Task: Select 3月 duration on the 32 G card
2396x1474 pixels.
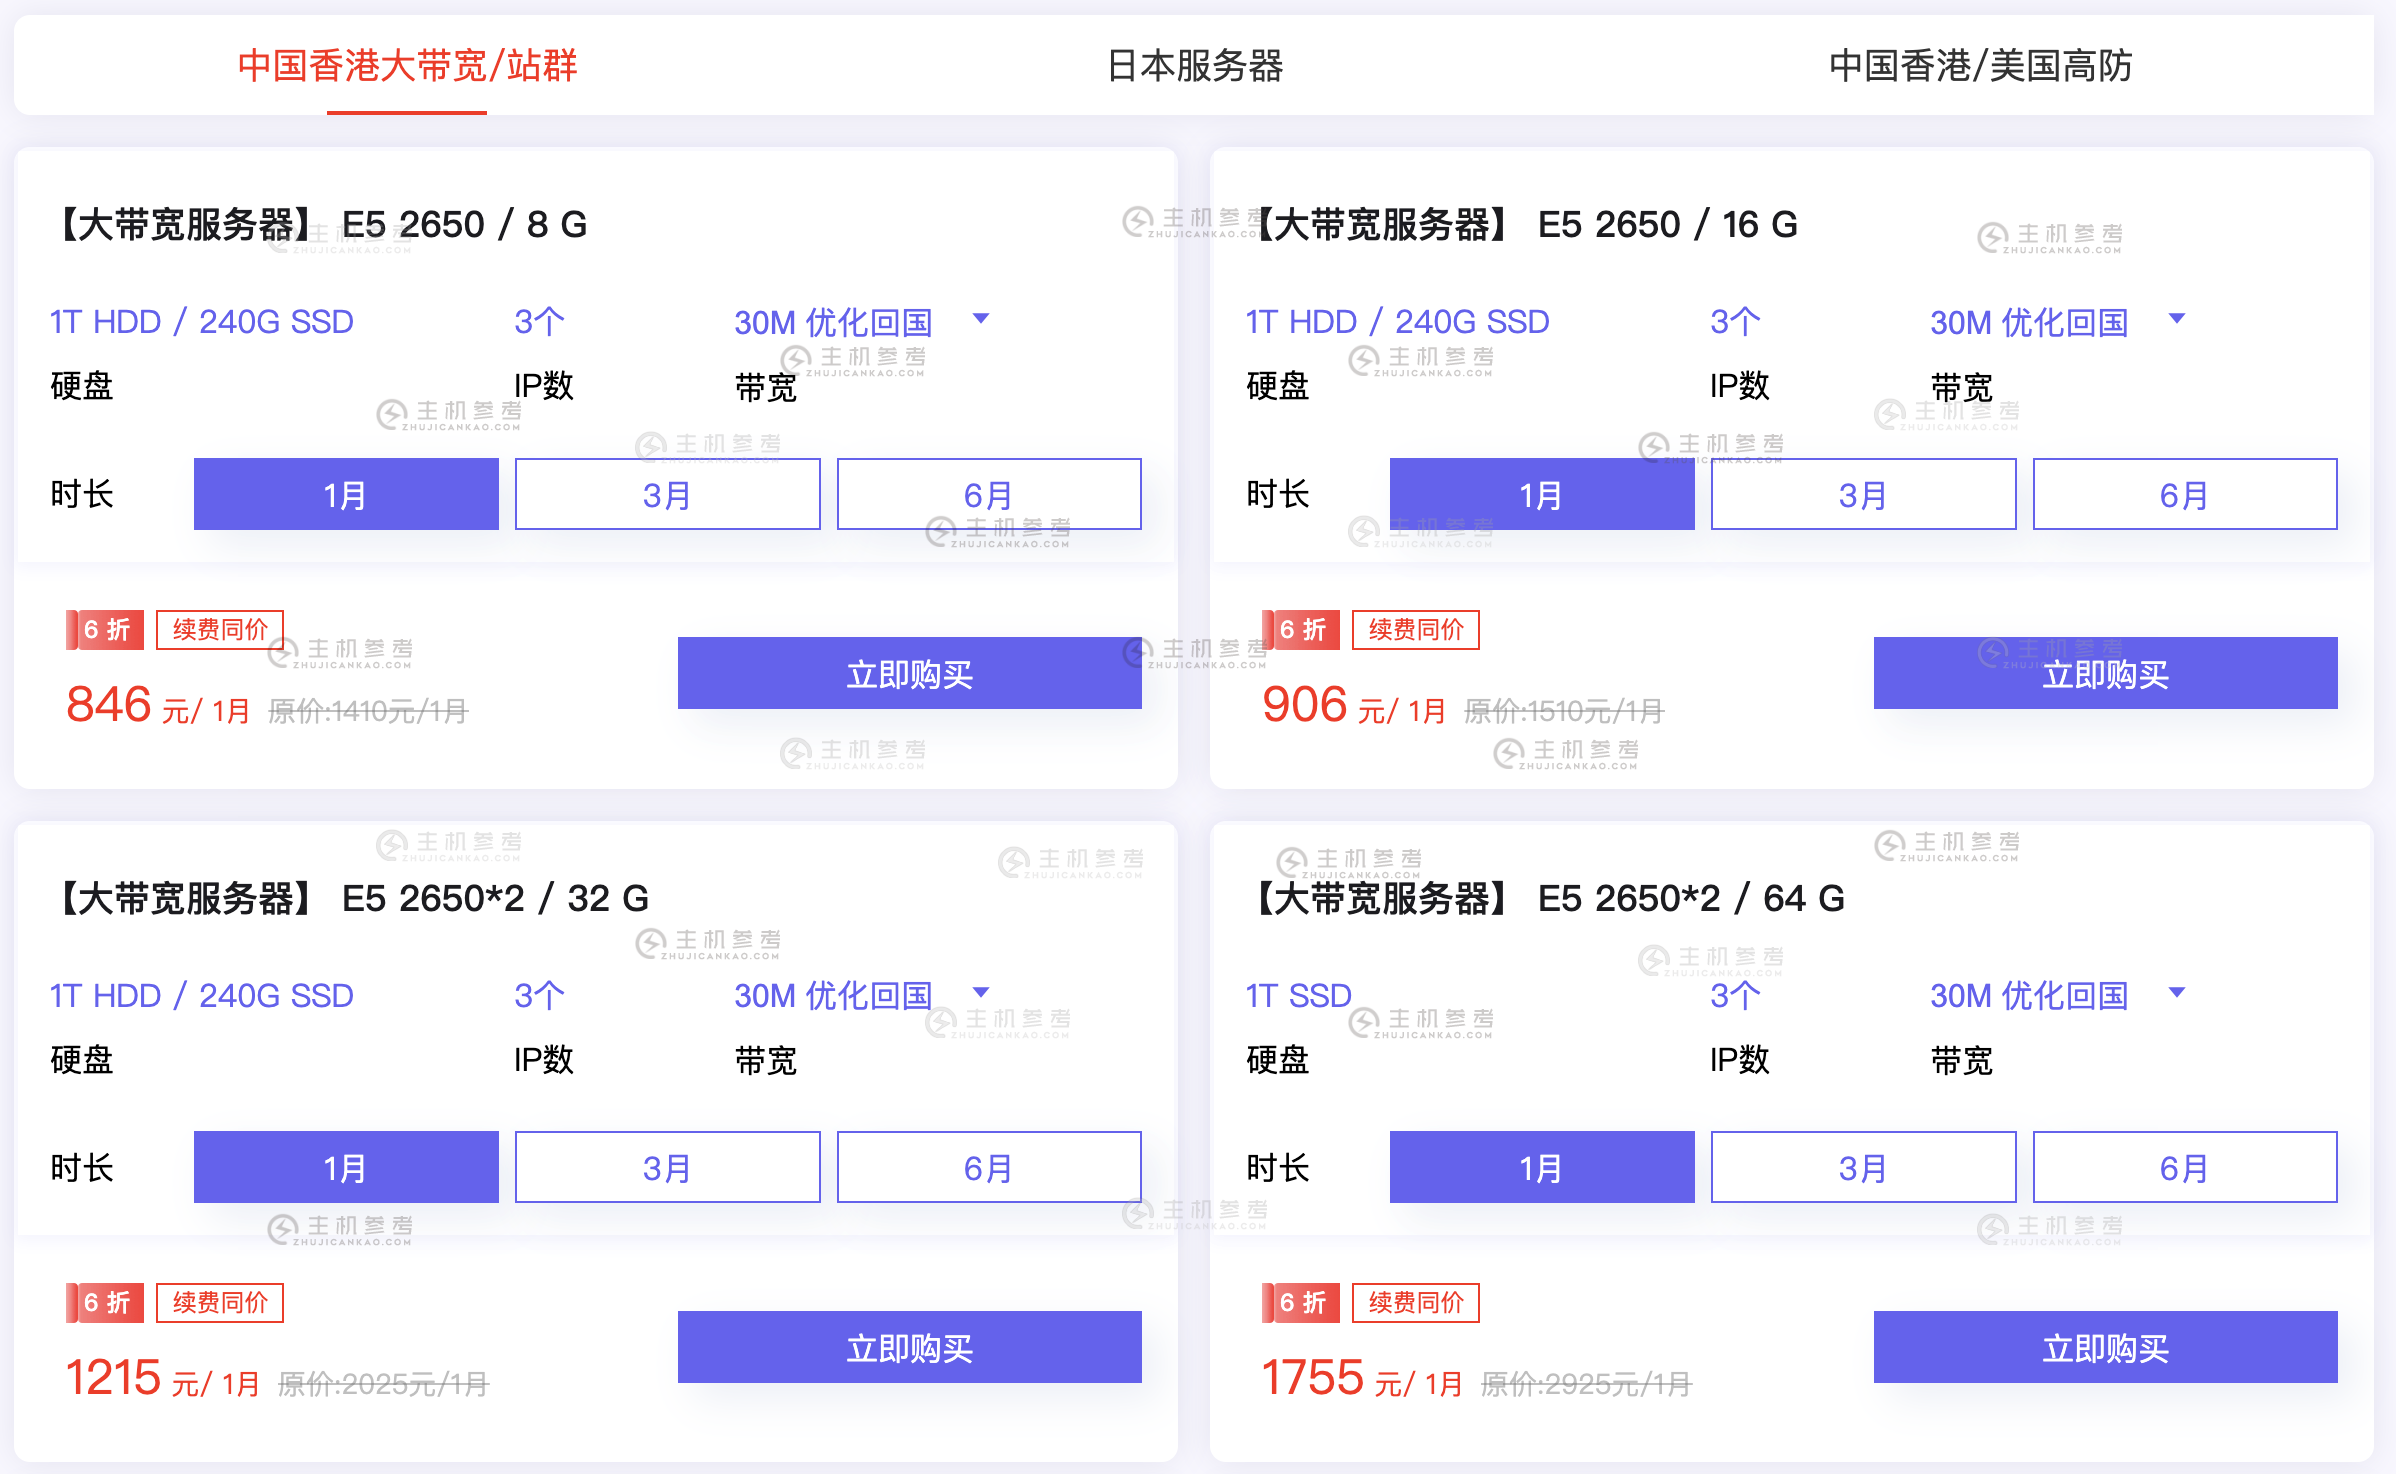Action: pyautogui.click(x=666, y=1166)
